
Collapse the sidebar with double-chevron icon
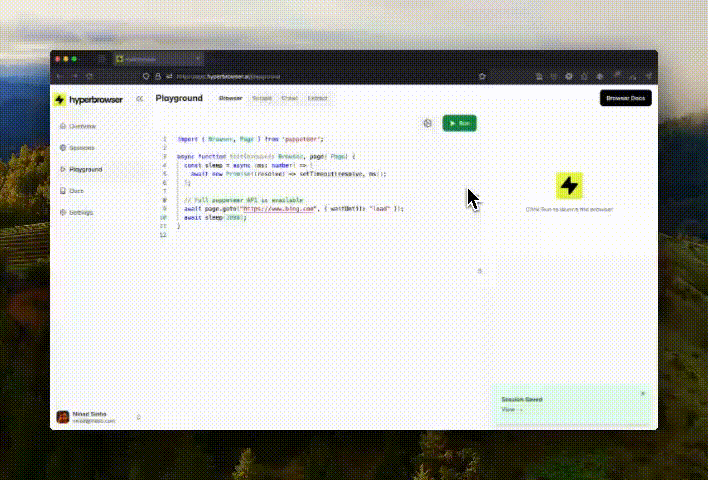tap(140, 99)
